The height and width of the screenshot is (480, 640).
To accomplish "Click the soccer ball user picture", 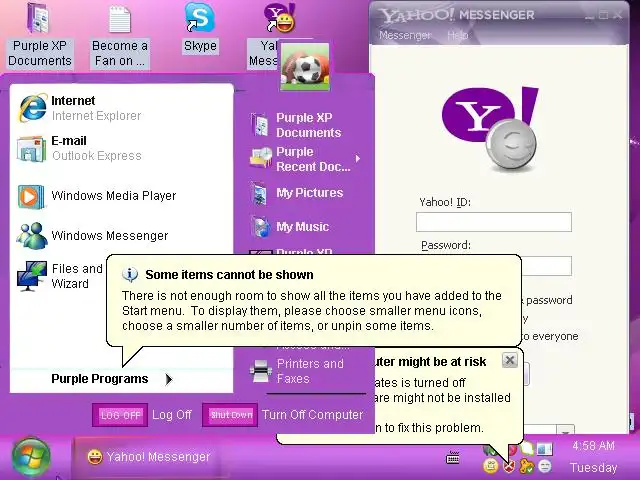I will coord(305,67).
